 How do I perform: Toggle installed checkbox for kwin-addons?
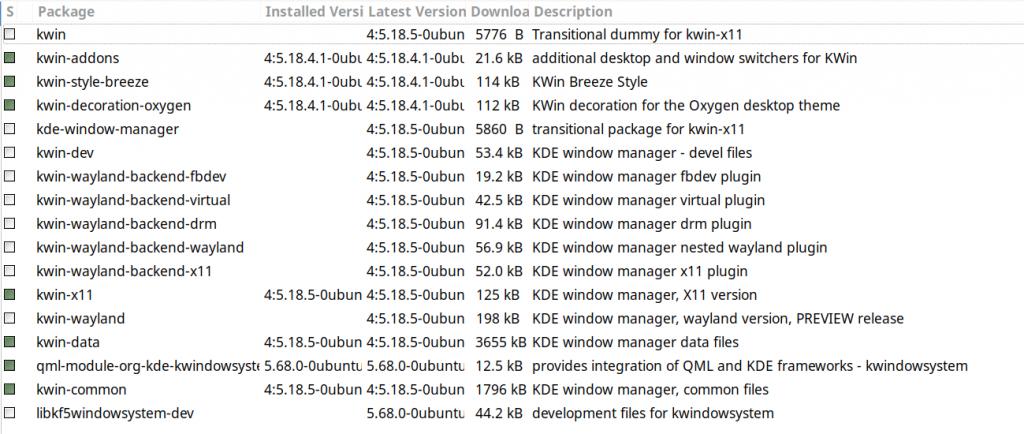[x=10, y=58]
